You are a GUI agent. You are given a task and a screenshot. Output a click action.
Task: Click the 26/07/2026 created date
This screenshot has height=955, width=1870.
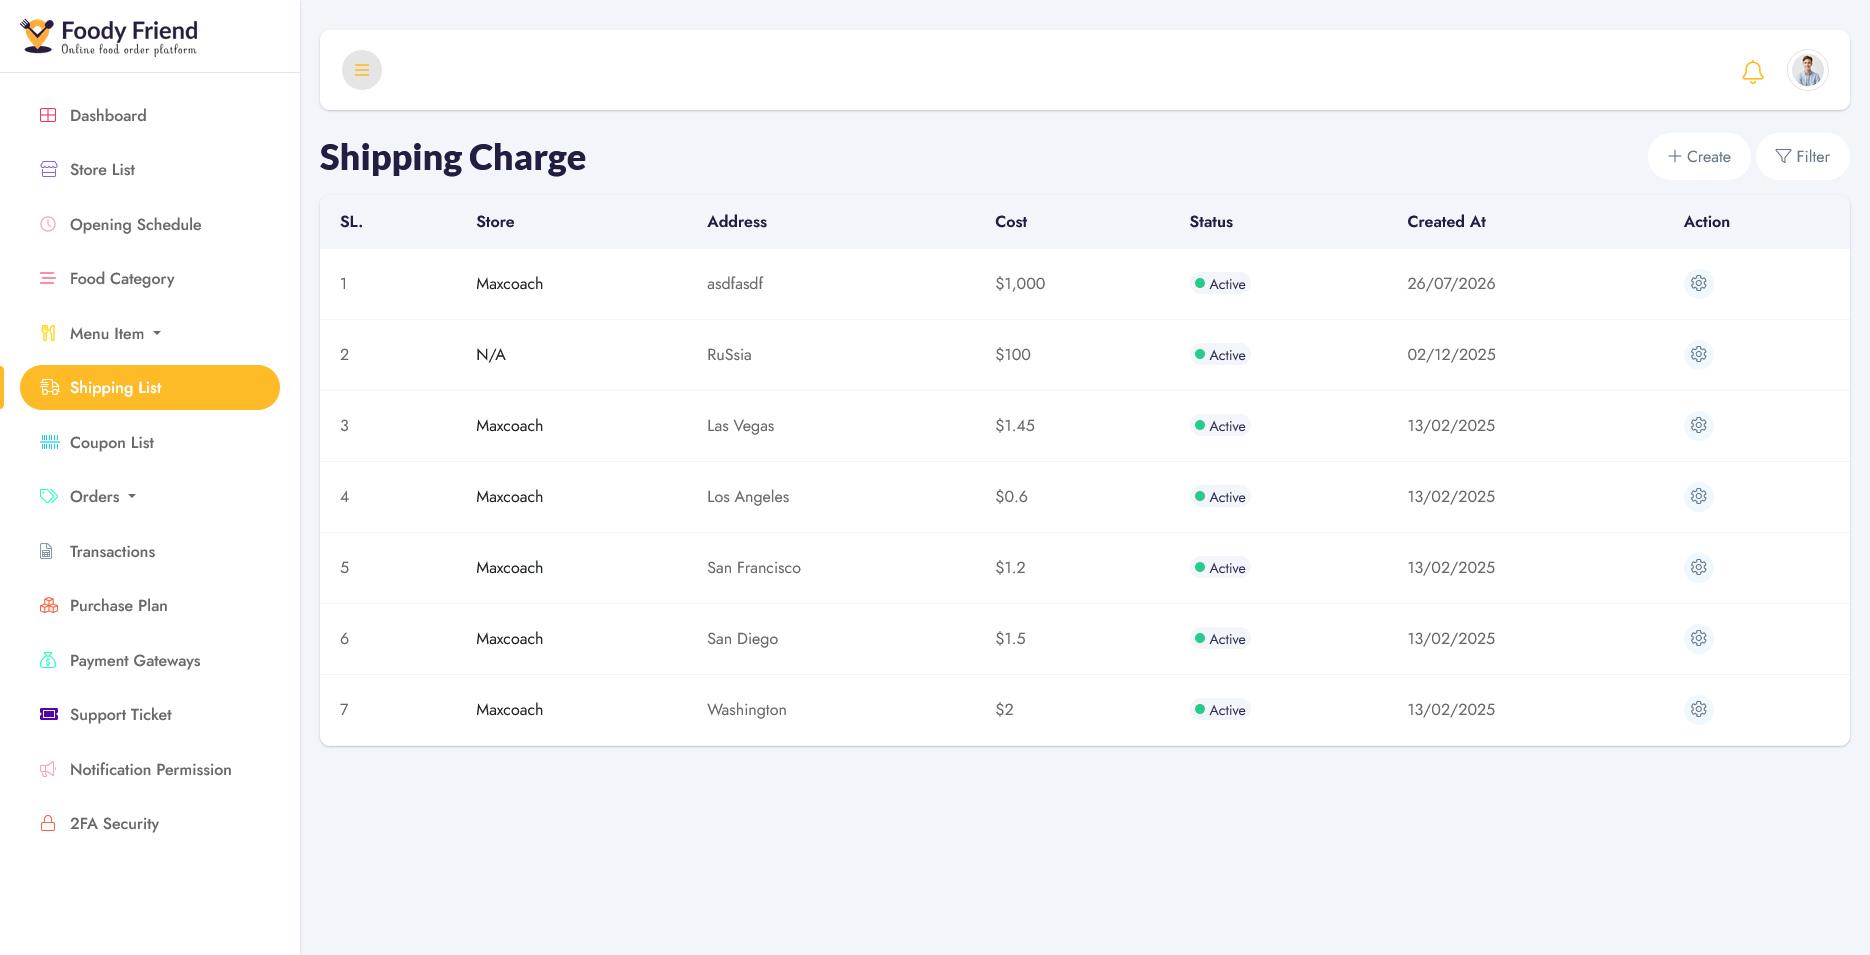pos(1451,284)
